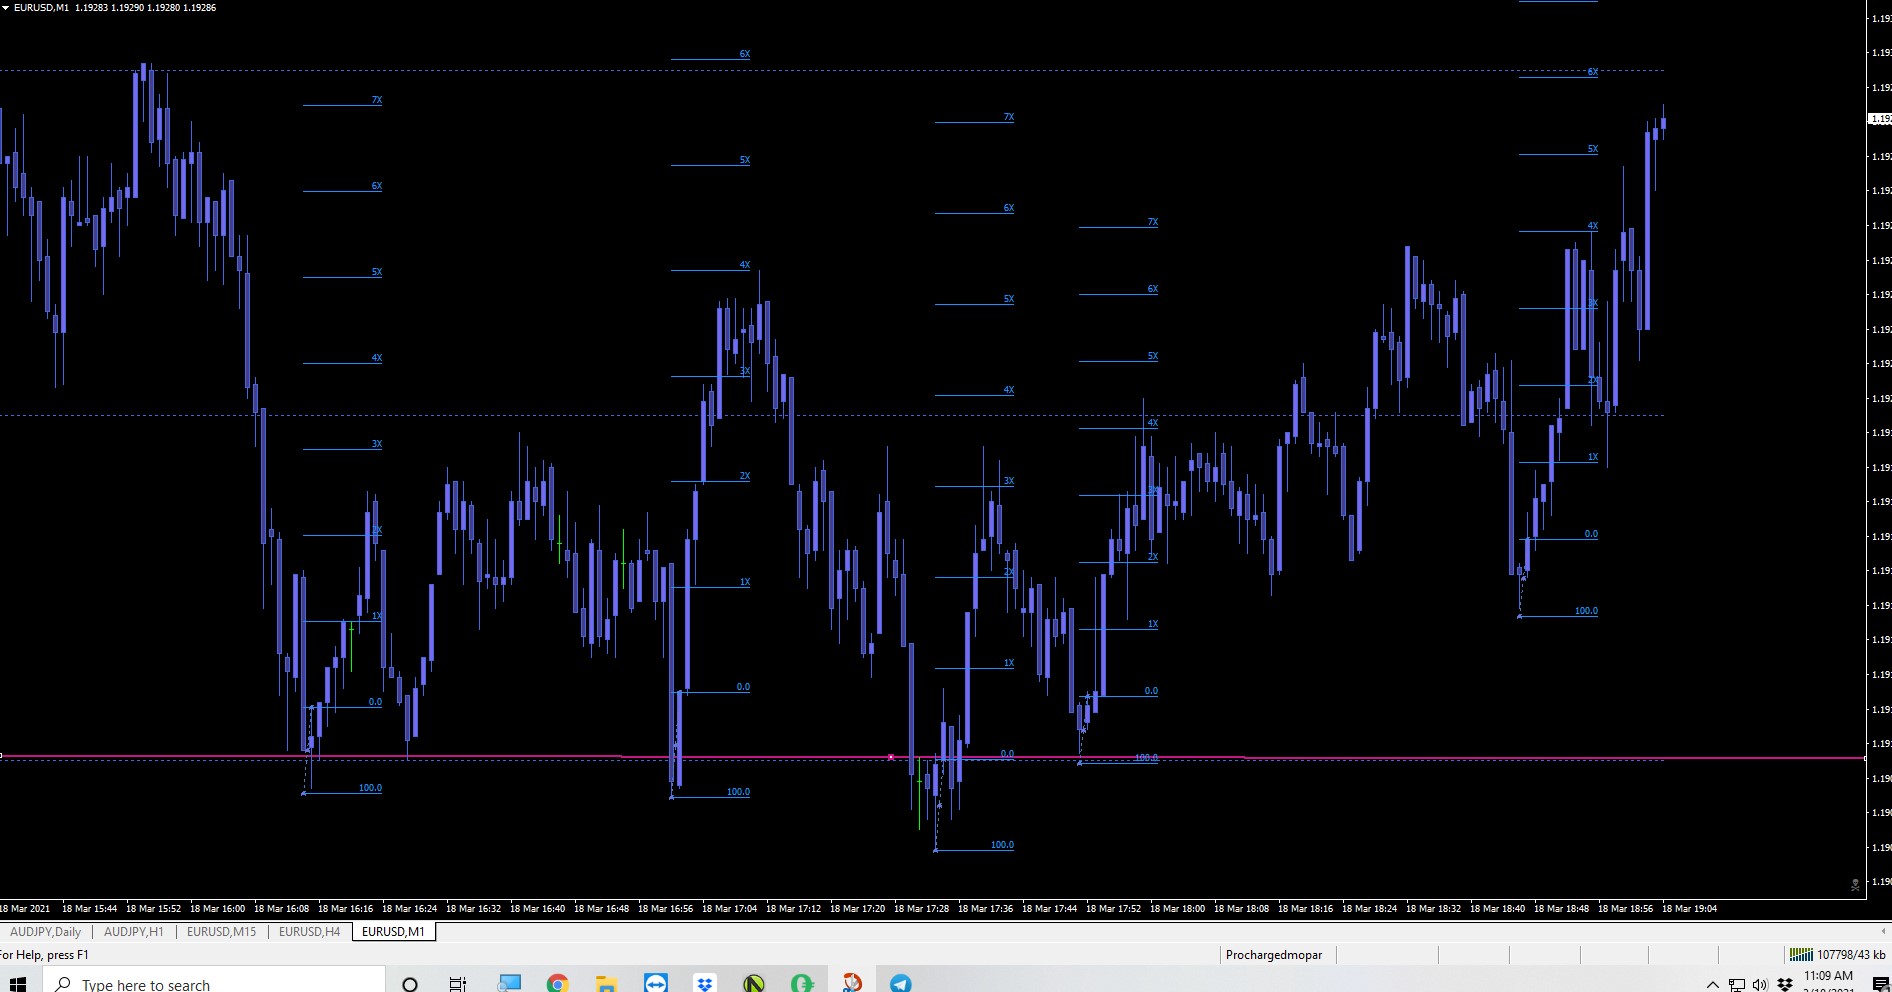Screen dimensions: 1892x992
Task: Click the Prochargedmopar profile in the status bar
Action: (1274, 955)
